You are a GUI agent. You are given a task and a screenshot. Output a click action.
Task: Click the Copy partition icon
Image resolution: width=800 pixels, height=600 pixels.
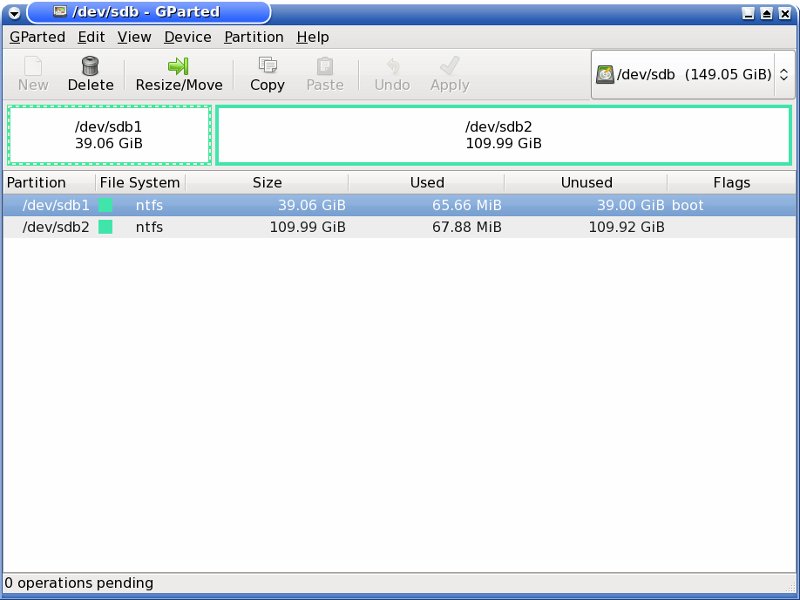click(x=267, y=66)
